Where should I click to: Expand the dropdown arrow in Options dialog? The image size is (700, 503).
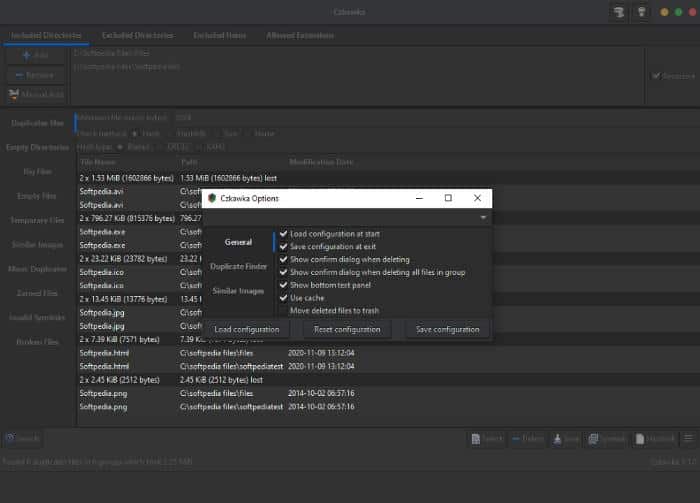[483, 217]
